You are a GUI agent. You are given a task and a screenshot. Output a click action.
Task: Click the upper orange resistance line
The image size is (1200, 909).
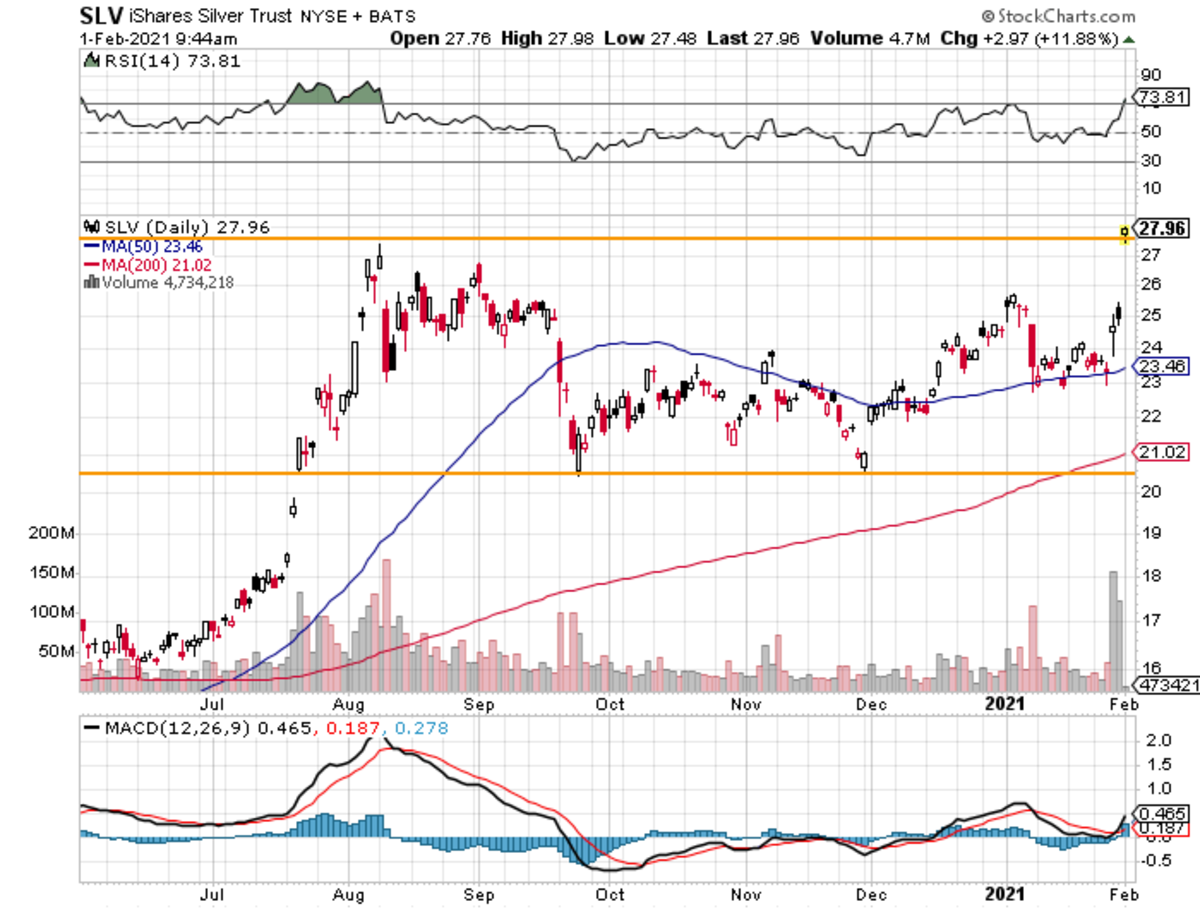click(600, 238)
